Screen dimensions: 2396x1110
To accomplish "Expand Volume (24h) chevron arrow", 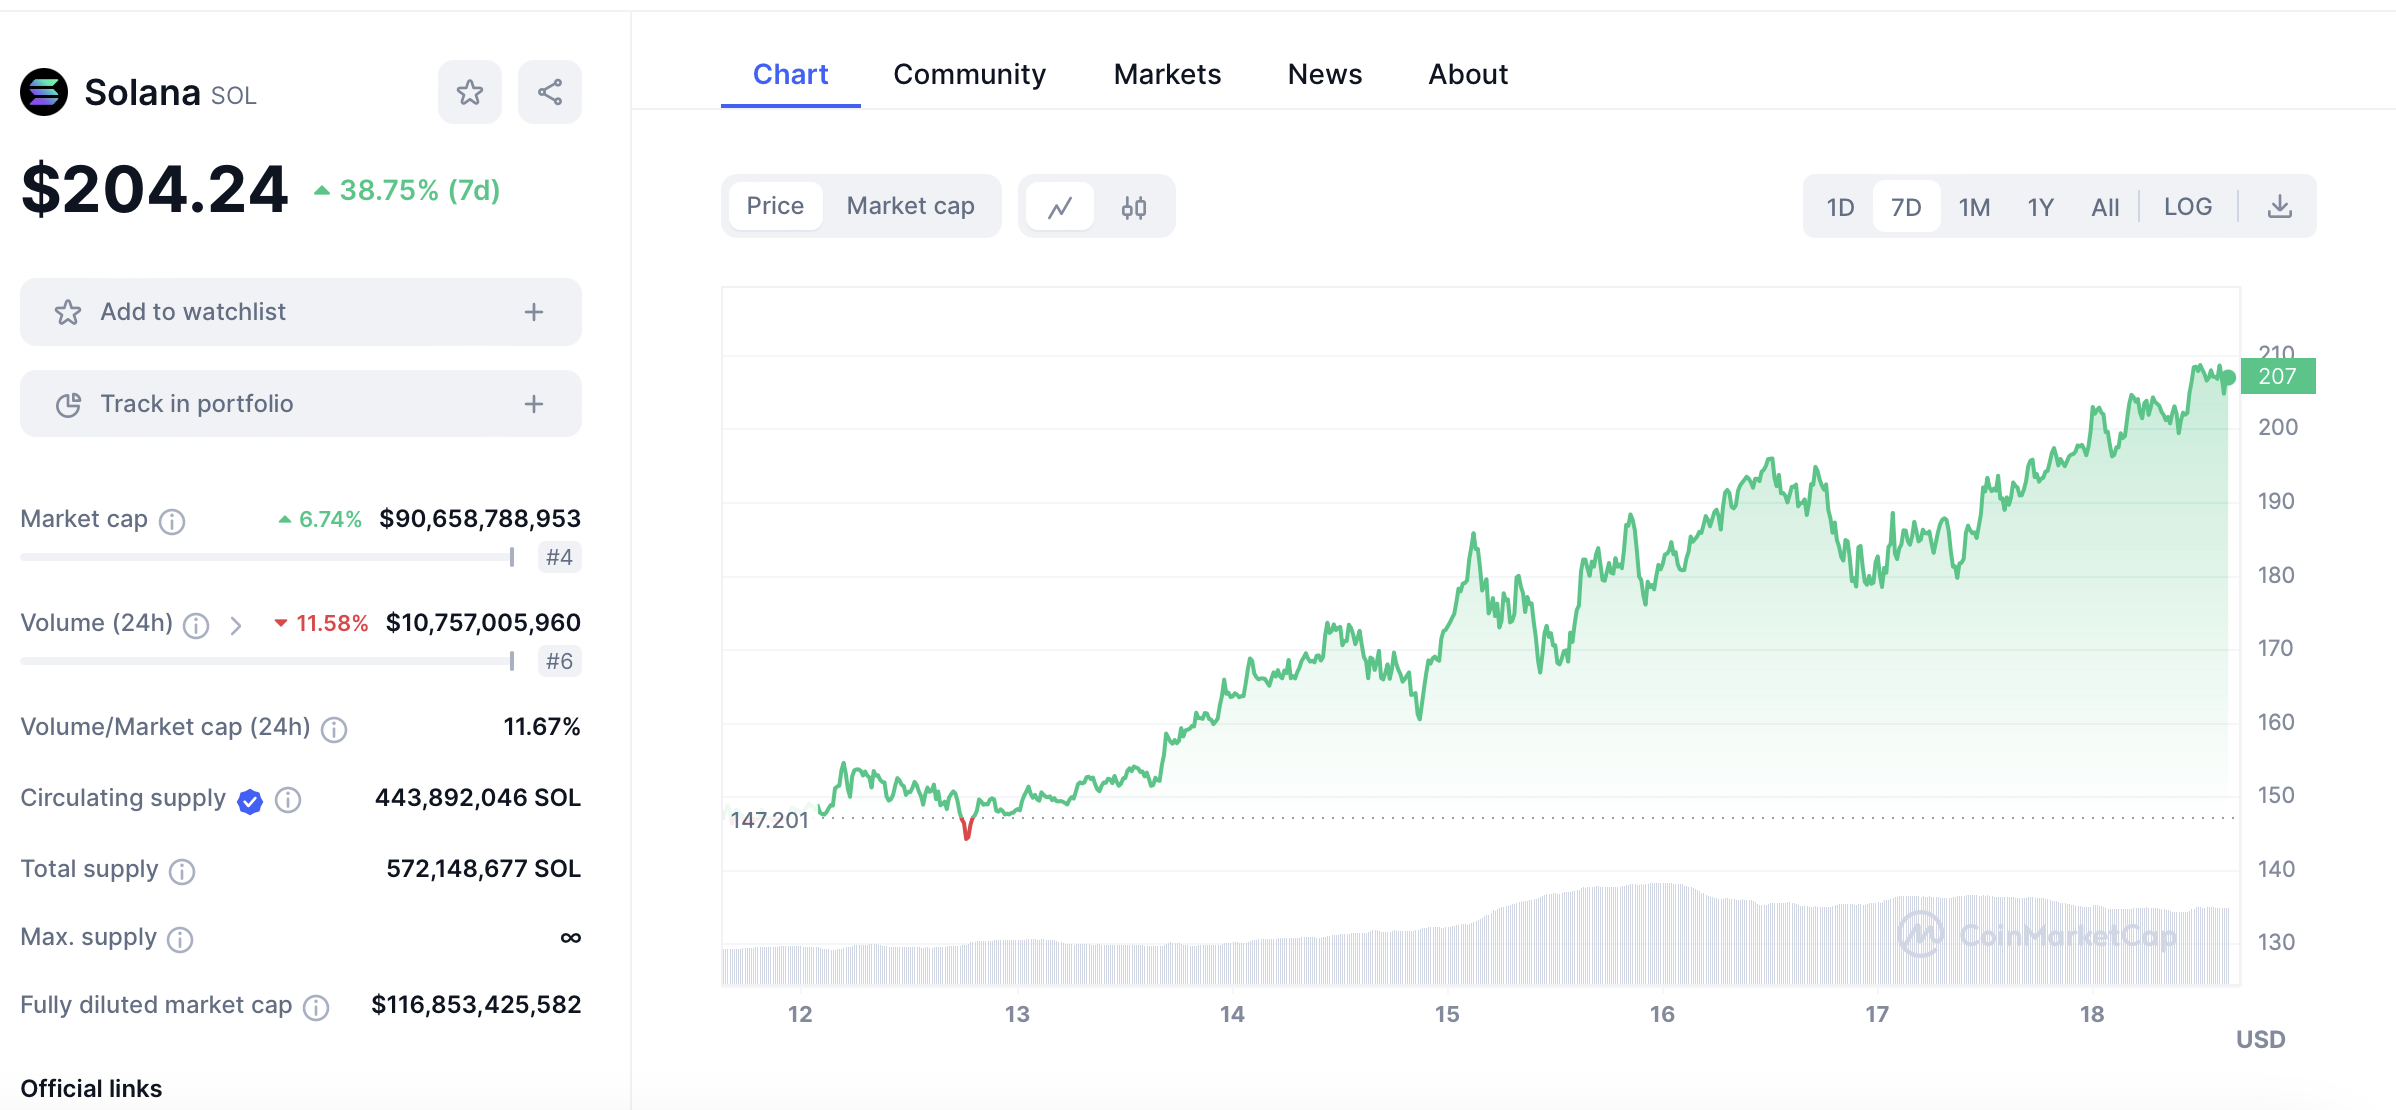I will pyautogui.click(x=236, y=626).
